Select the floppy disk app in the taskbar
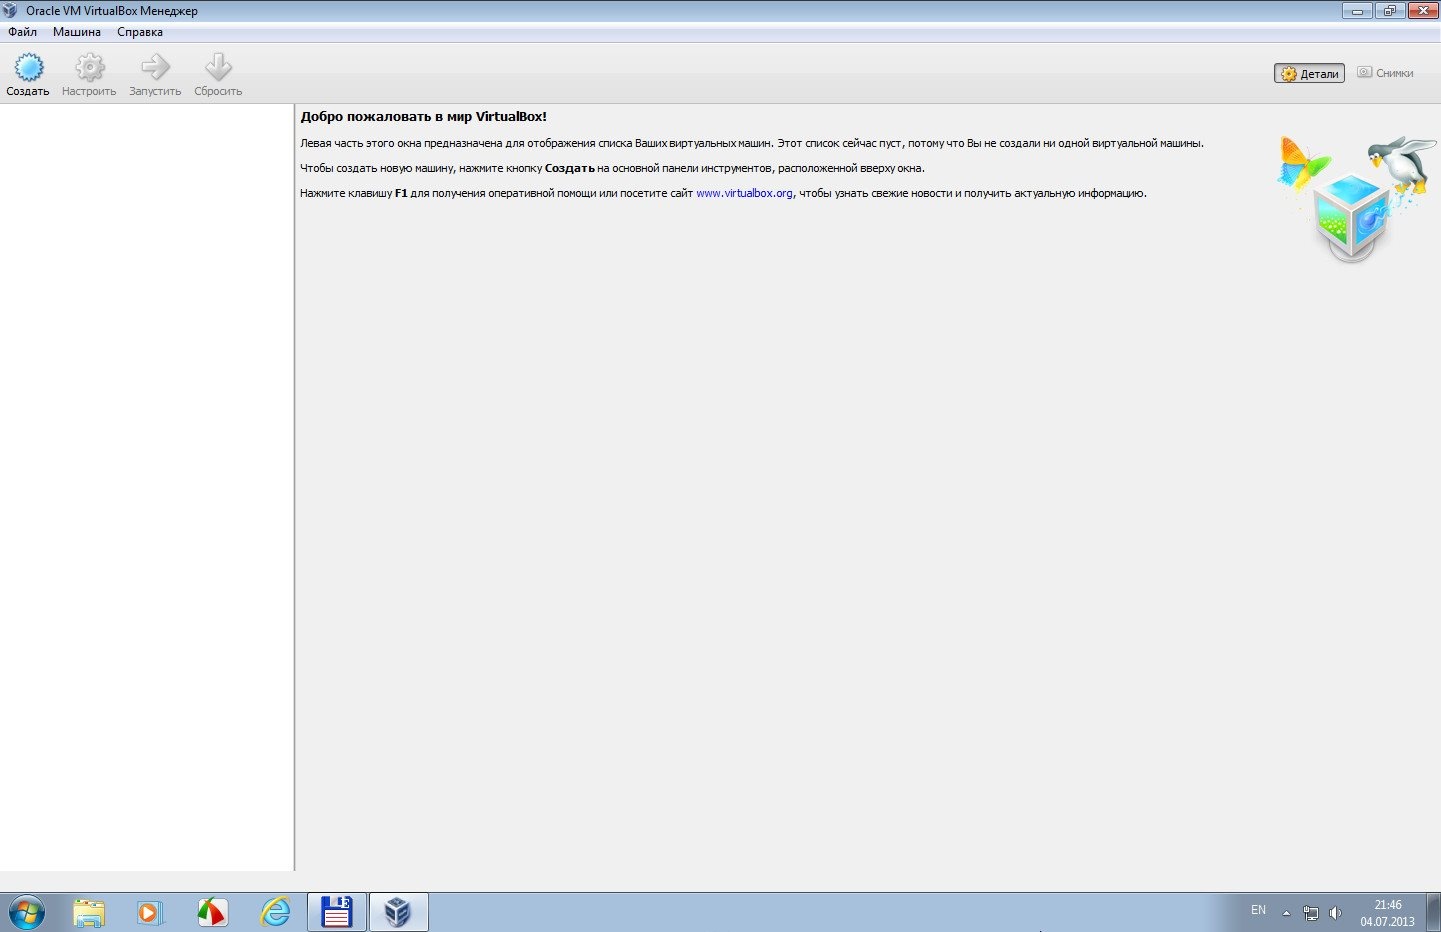The image size is (1441, 932). 337,912
